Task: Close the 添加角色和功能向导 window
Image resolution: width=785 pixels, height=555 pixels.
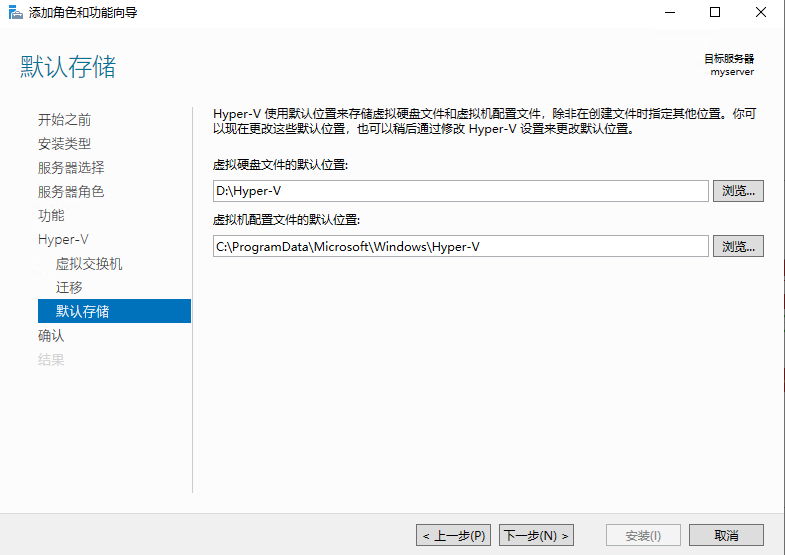Action: pyautogui.click(x=760, y=13)
